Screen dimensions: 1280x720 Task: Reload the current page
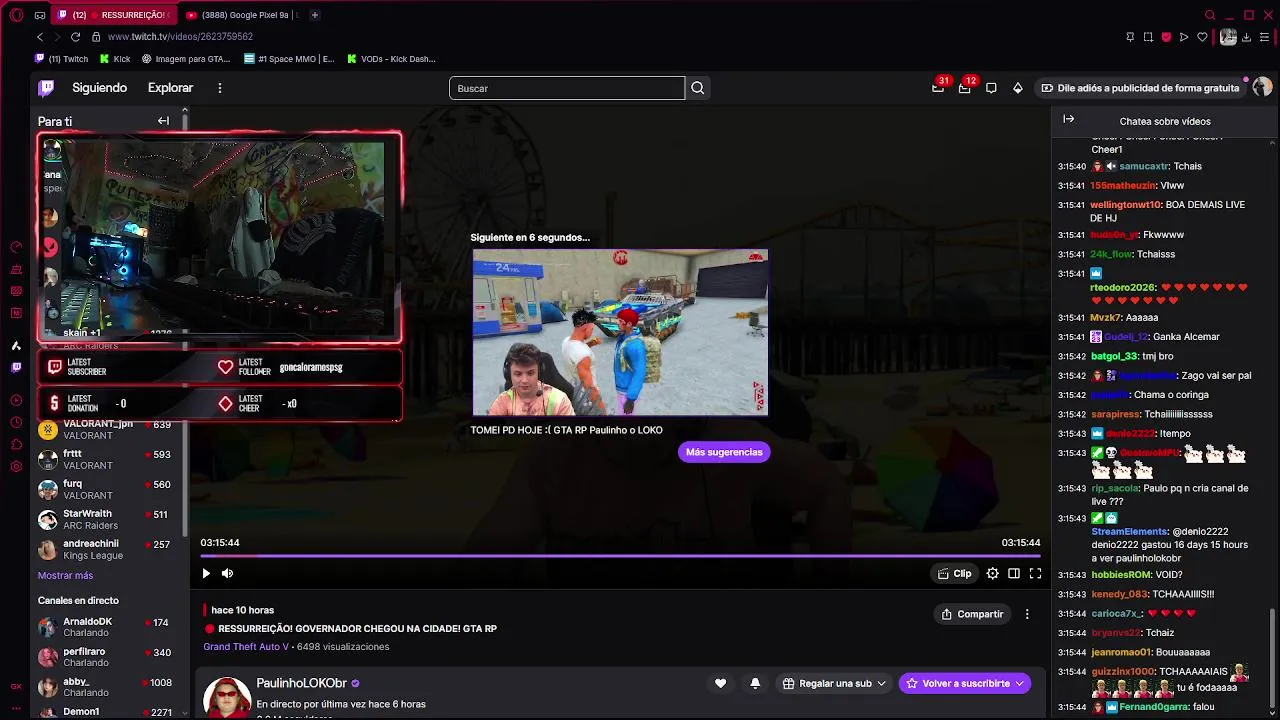[x=75, y=37]
